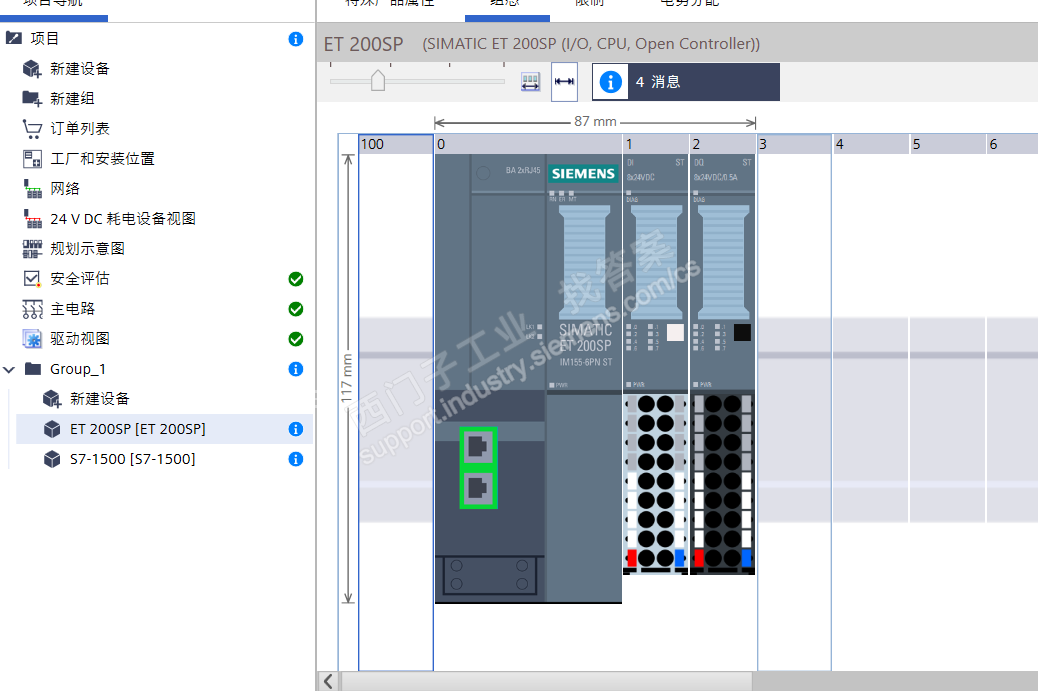This screenshot has height=691, width=1038.
Task: Collapse the Group_1 tree node
Action: click(x=9, y=369)
